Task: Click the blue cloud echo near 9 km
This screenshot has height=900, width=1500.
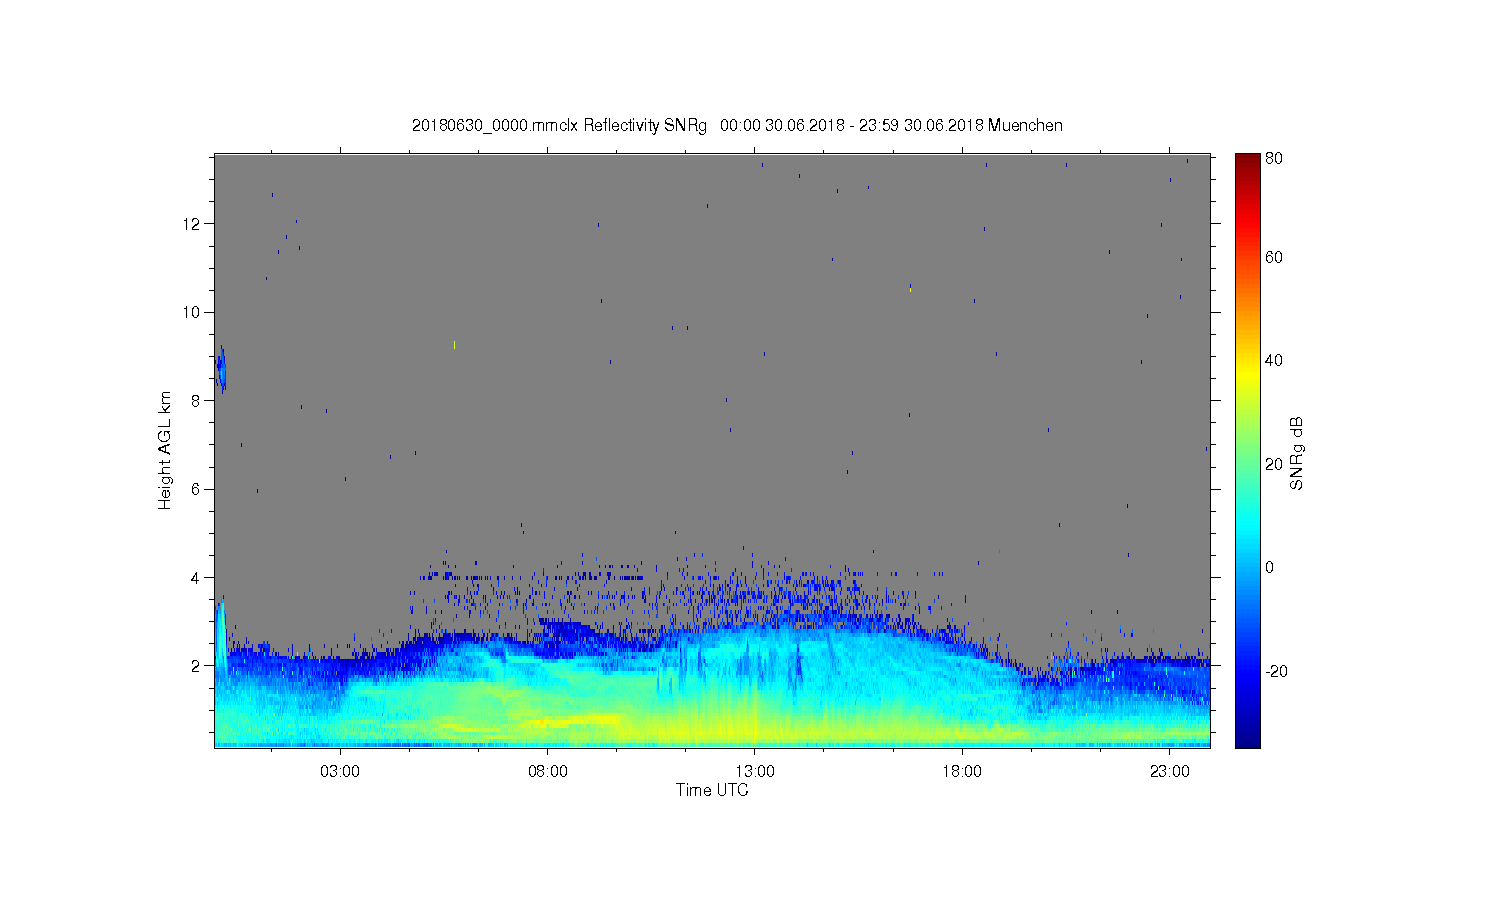Action: click(x=221, y=369)
